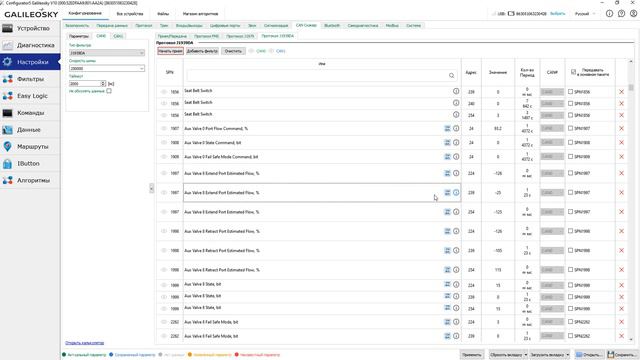Check the SPN1907 box for Port Flow Command

pyautogui.click(x=570, y=129)
